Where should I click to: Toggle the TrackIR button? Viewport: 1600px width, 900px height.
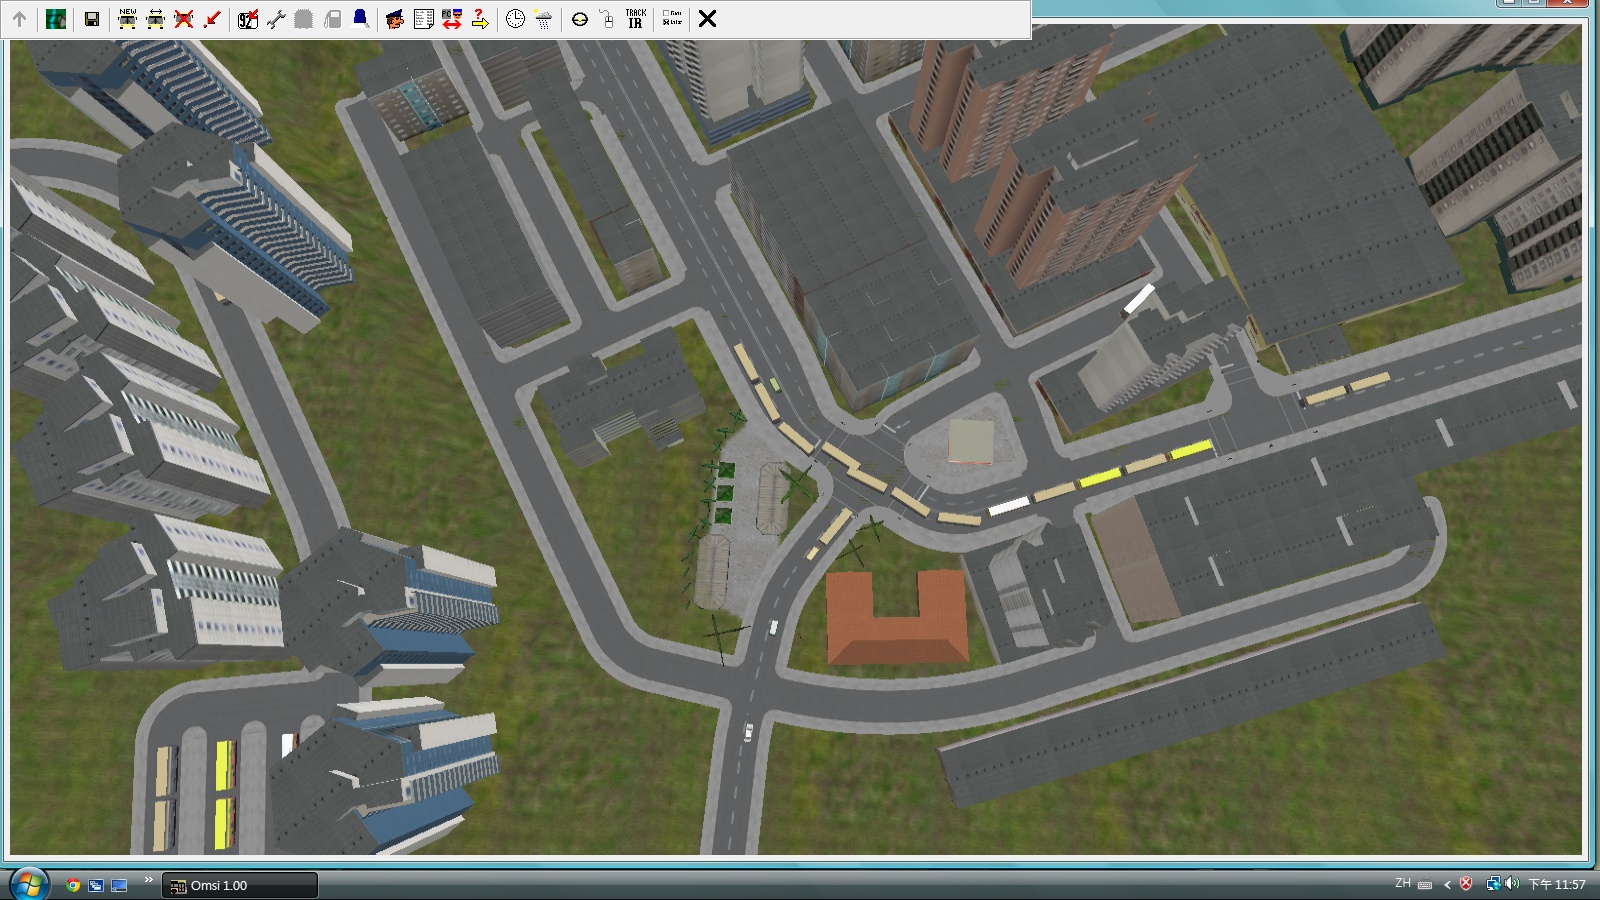636,19
